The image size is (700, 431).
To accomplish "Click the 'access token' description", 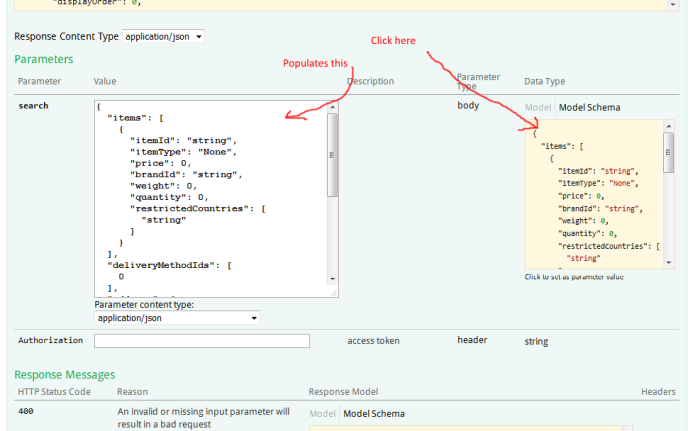I will click(x=373, y=341).
